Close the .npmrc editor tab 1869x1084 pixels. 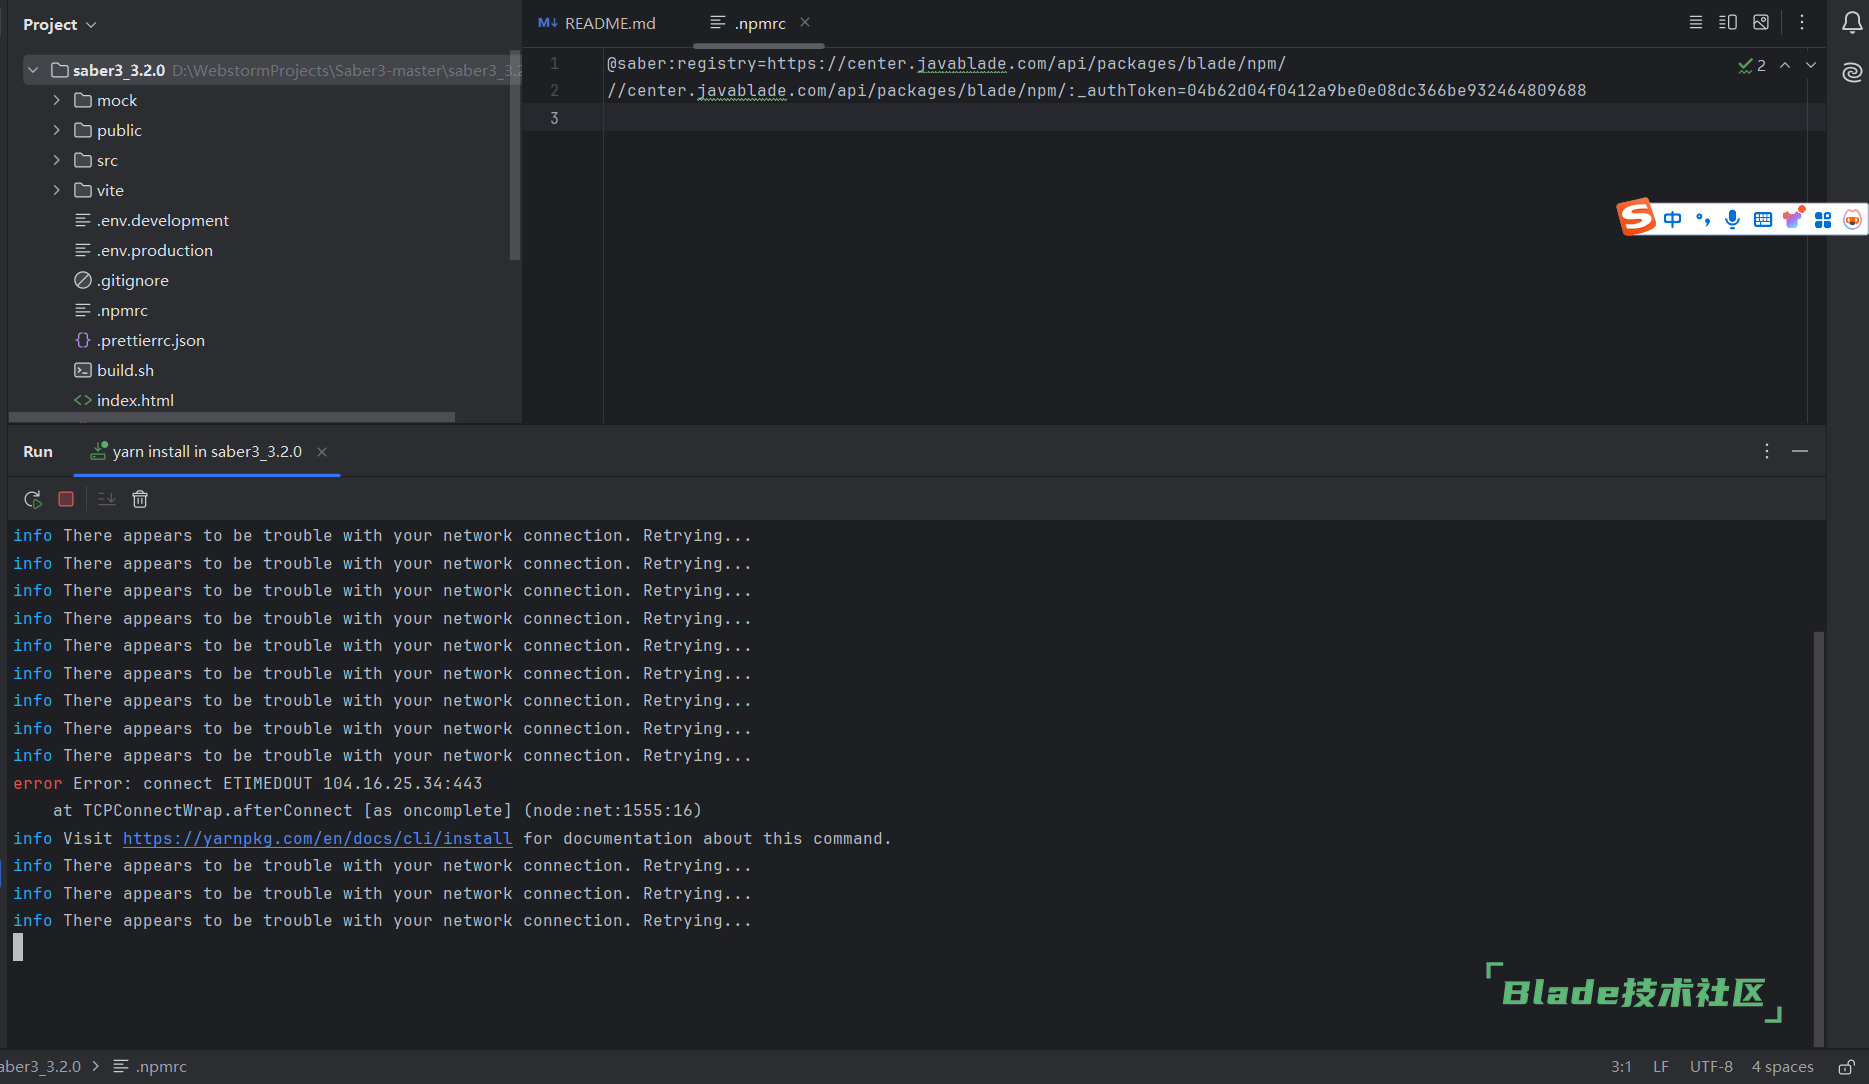coord(805,22)
